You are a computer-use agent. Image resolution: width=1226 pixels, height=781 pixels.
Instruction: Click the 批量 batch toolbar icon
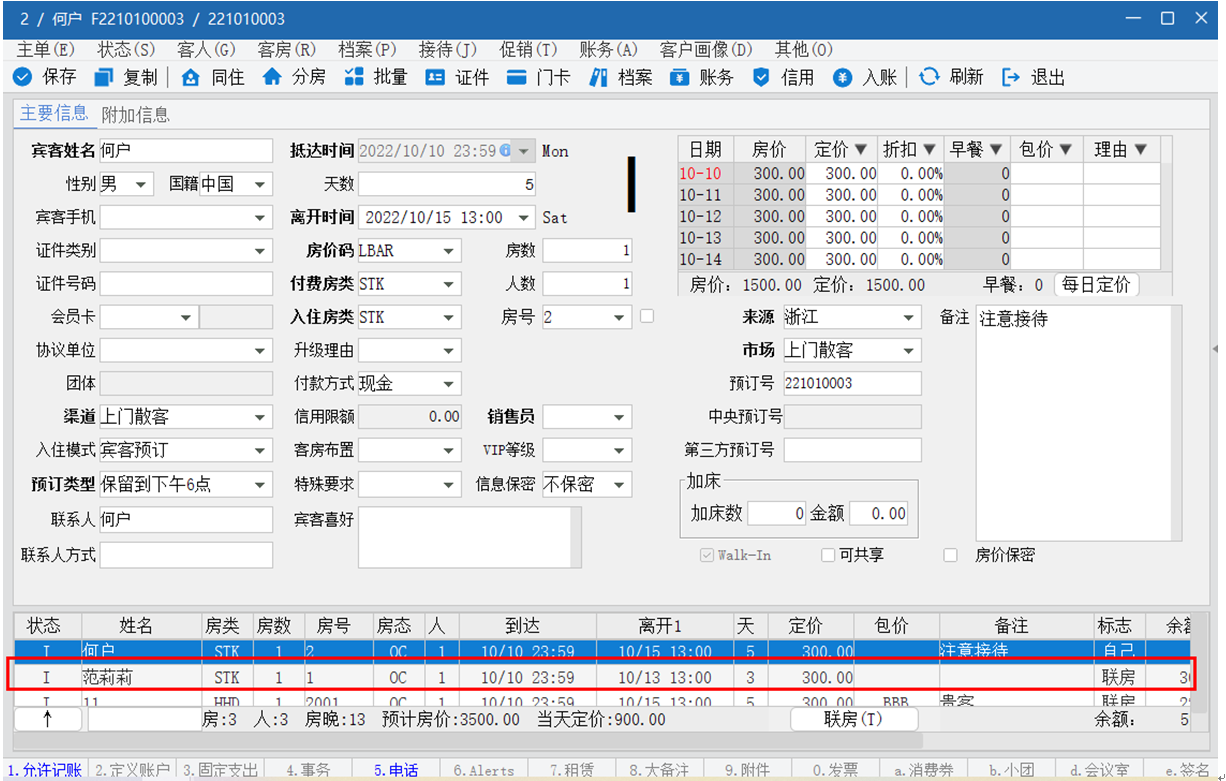[x=353, y=77]
